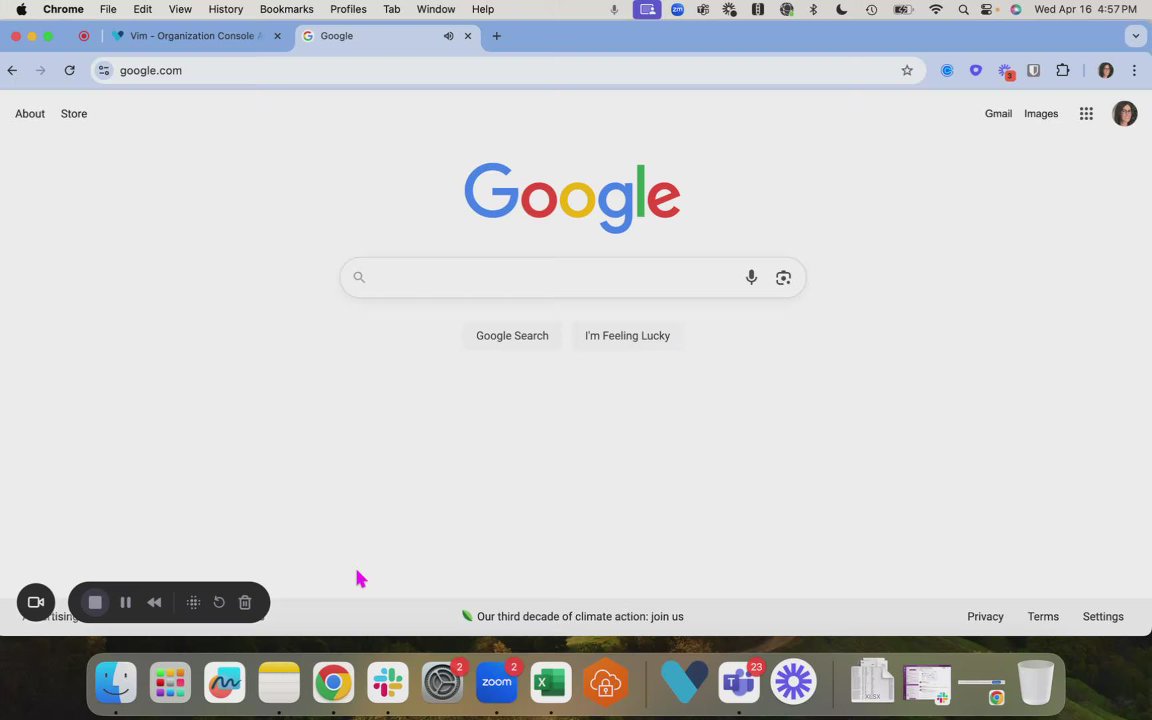This screenshot has height=720, width=1152.
Task: Open Spotlight search in the menu bar
Action: click(x=963, y=10)
